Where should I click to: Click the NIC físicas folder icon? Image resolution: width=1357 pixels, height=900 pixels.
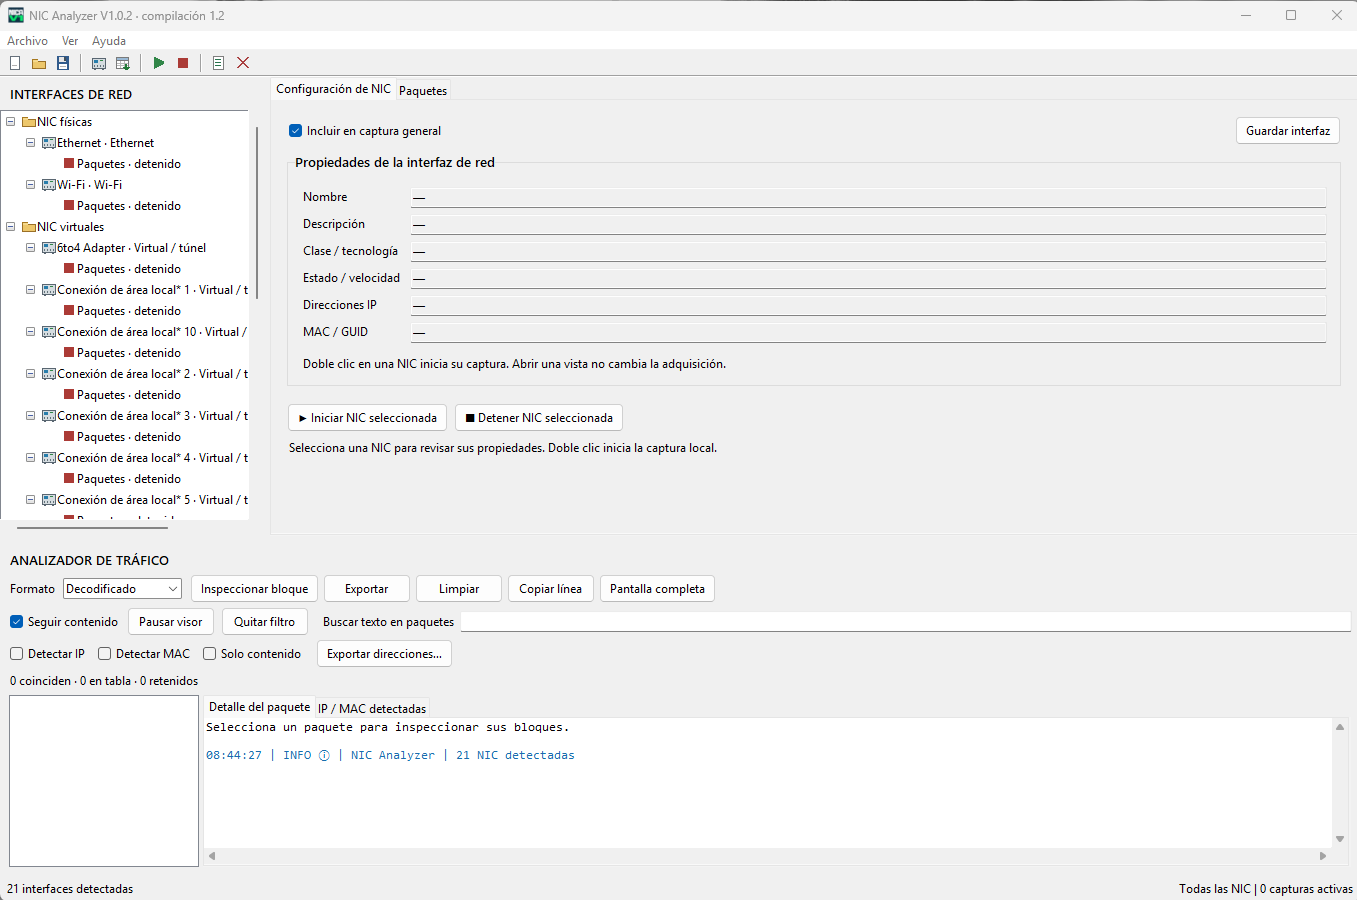29,122
